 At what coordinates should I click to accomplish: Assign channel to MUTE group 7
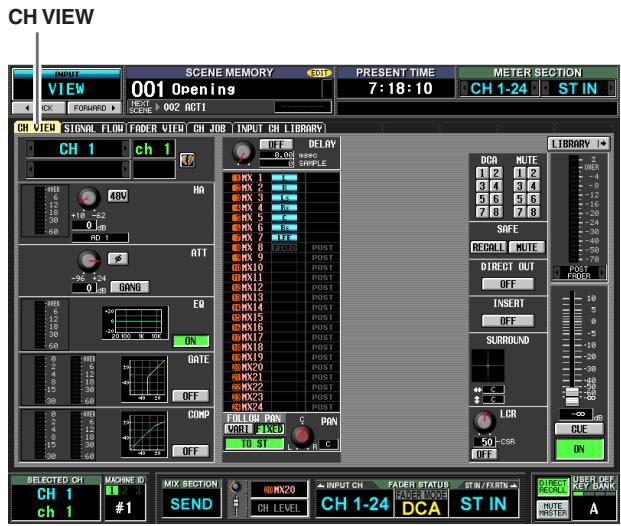pos(520,212)
